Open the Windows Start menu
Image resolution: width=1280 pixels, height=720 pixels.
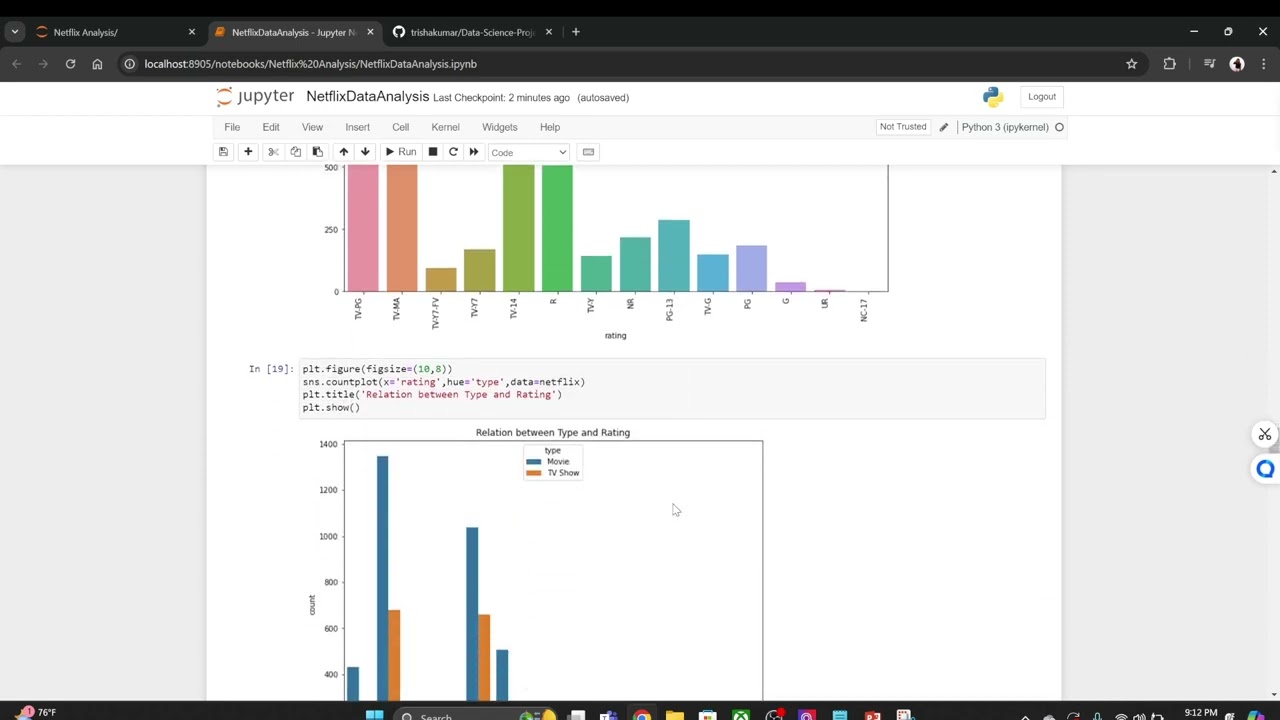coord(374,715)
